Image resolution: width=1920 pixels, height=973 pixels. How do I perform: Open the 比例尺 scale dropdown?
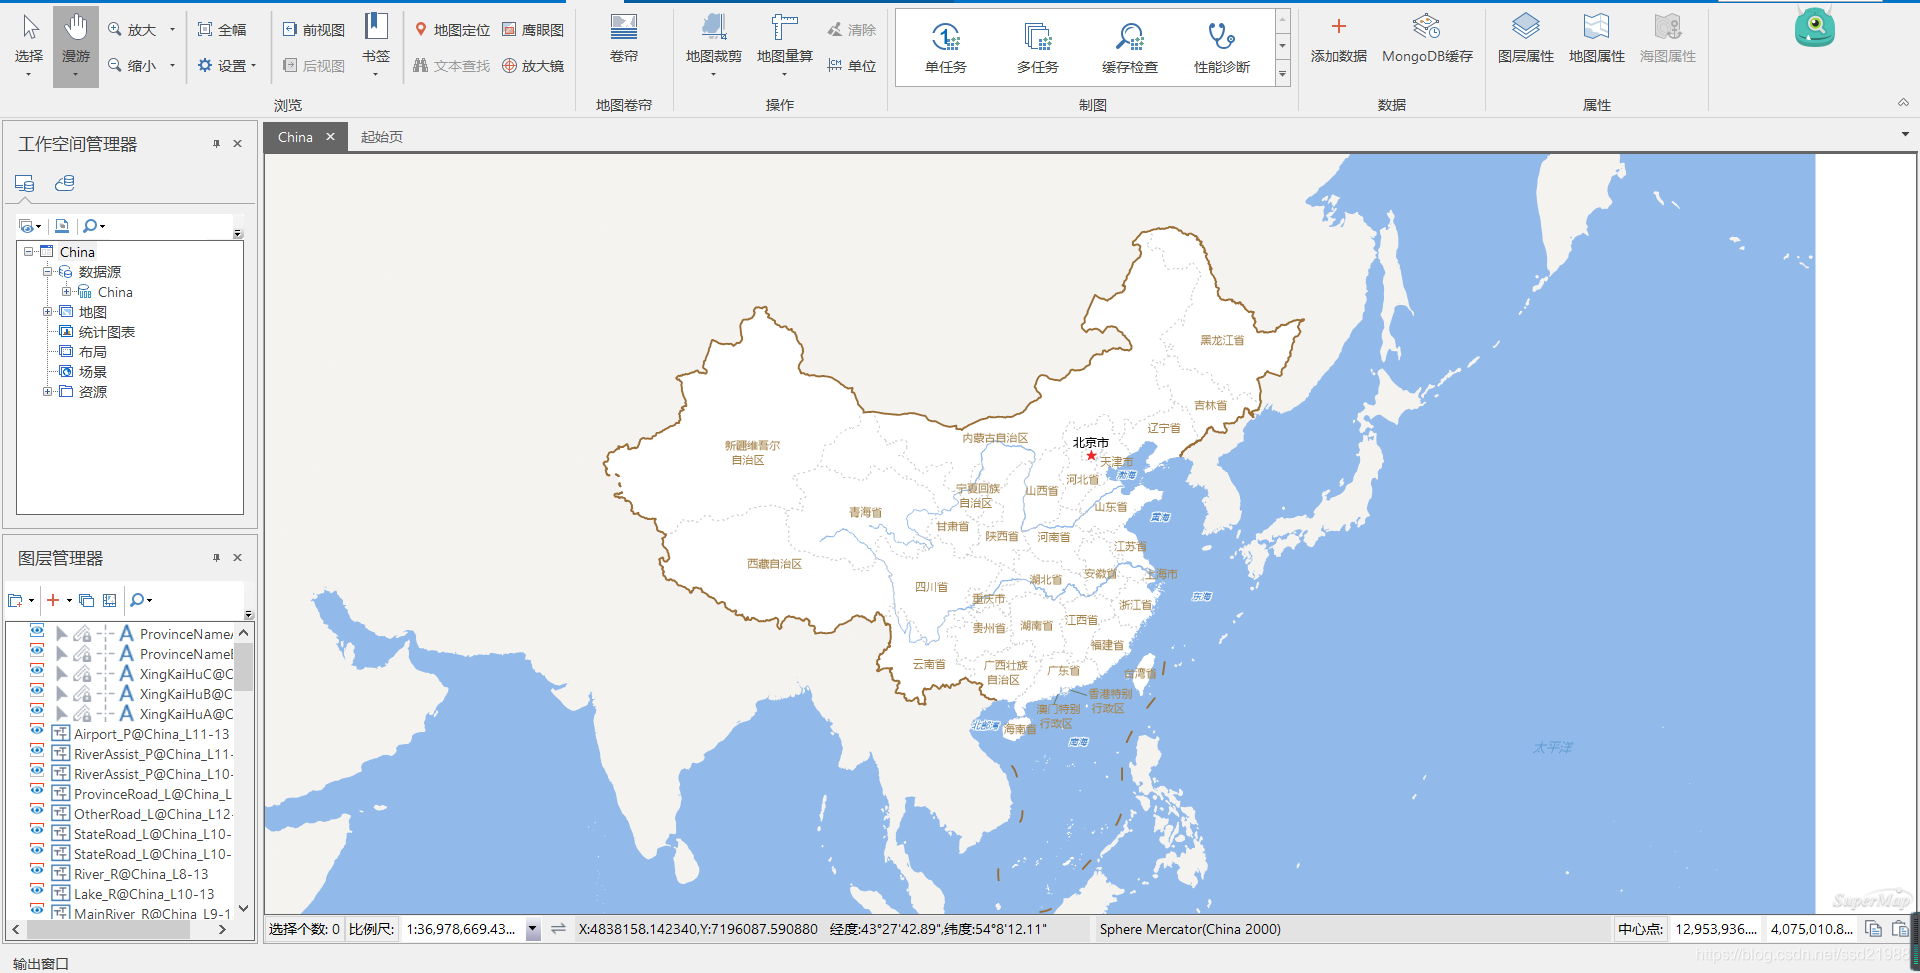[532, 929]
